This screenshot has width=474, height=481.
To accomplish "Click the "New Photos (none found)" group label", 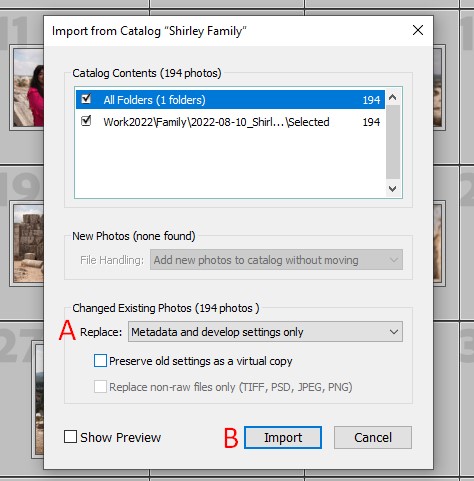I will point(134,236).
